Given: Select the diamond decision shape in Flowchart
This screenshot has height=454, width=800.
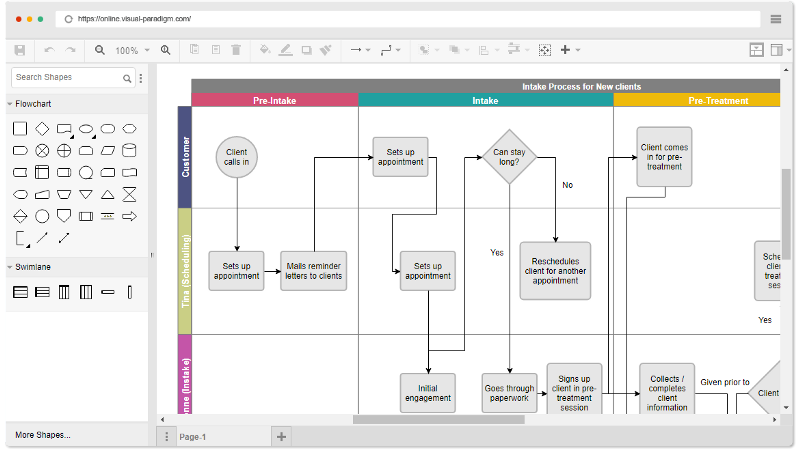Looking at the screenshot, I should 42,128.
